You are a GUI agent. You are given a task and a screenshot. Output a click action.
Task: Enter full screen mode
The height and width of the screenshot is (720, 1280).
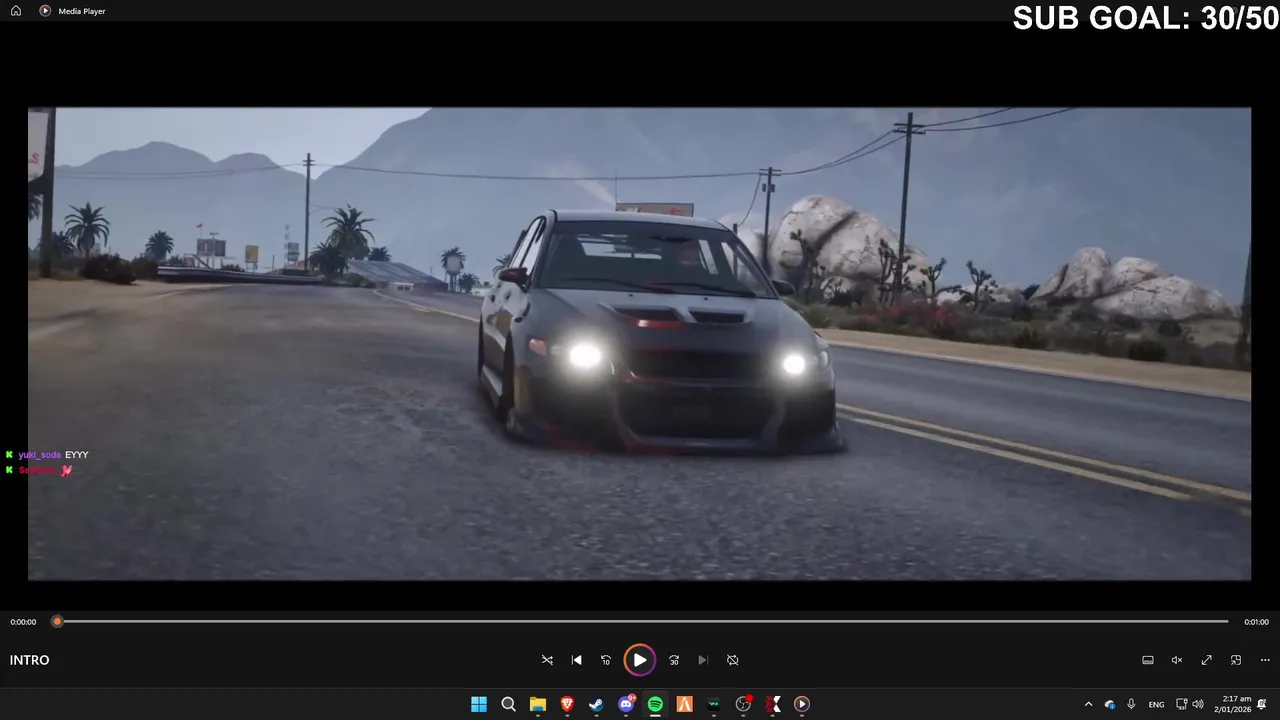(1207, 660)
